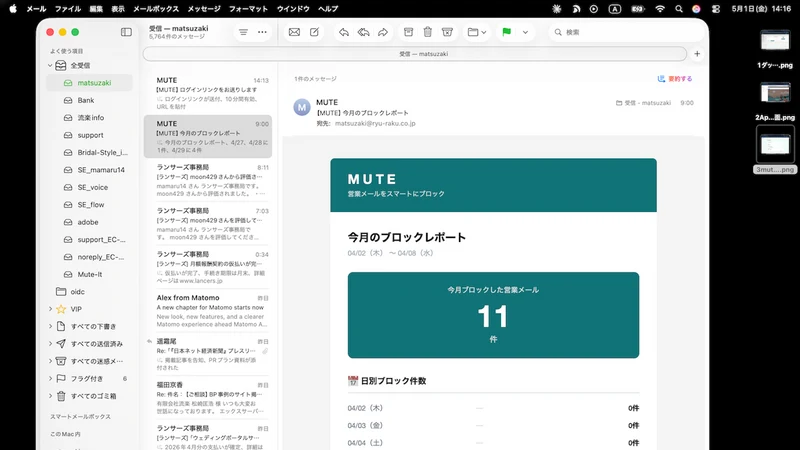Open Spotlight search in menu bar

point(679,9)
